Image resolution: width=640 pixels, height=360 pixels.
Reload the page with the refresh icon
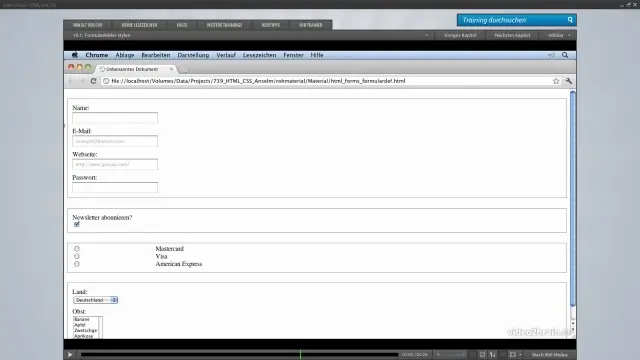(93, 81)
